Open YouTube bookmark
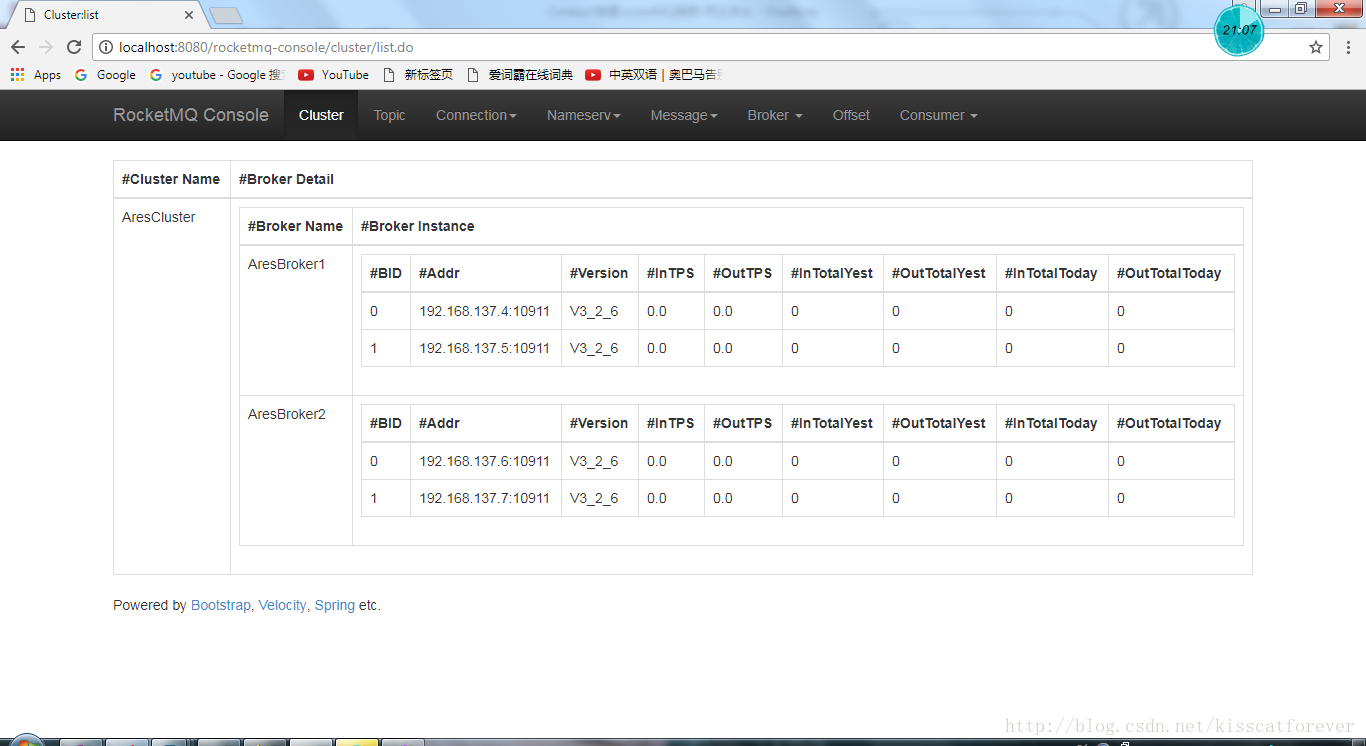This screenshot has width=1366, height=746. 334,75
